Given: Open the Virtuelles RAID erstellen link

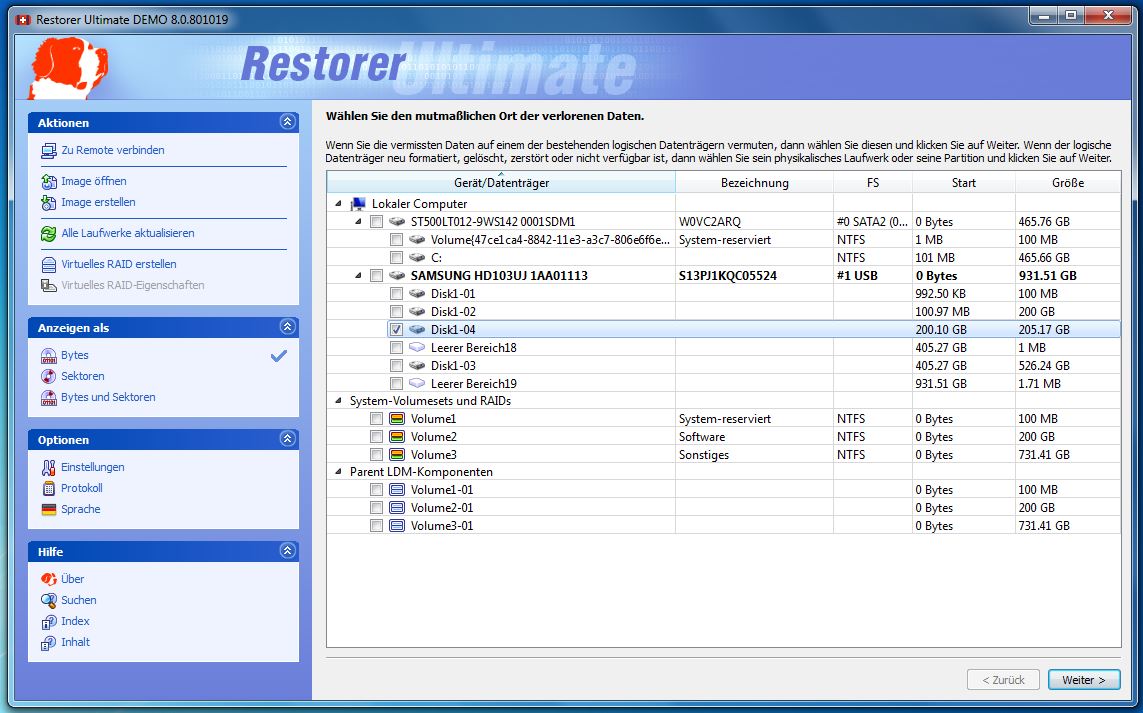Looking at the screenshot, I should click(119, 264).
